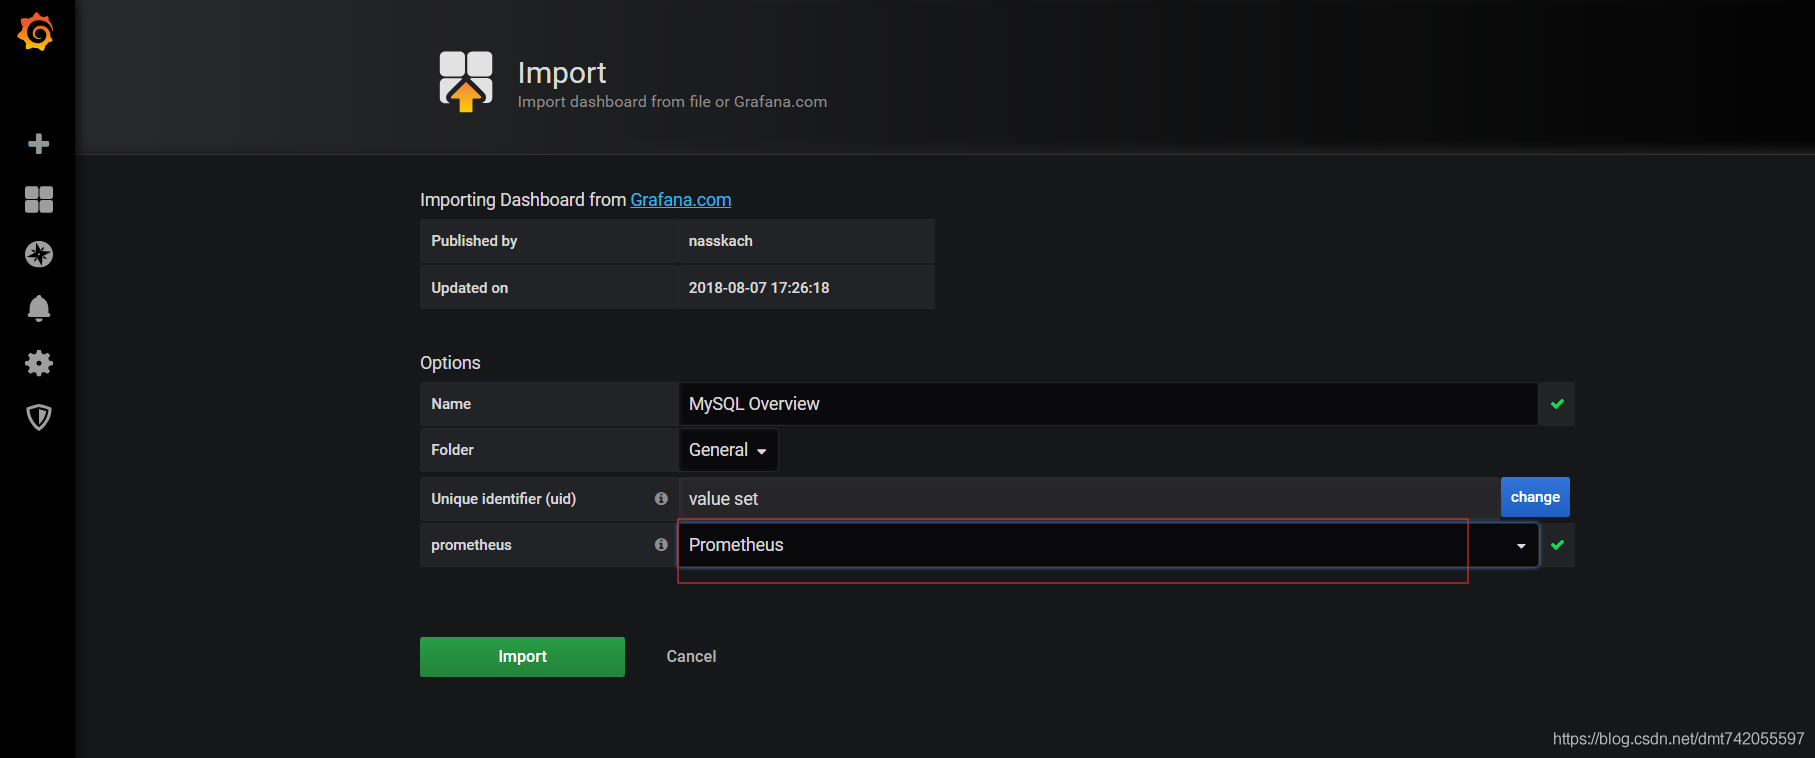Click the Cancel link
Viewport: 1815px width, 758px height.
(691, 657)
